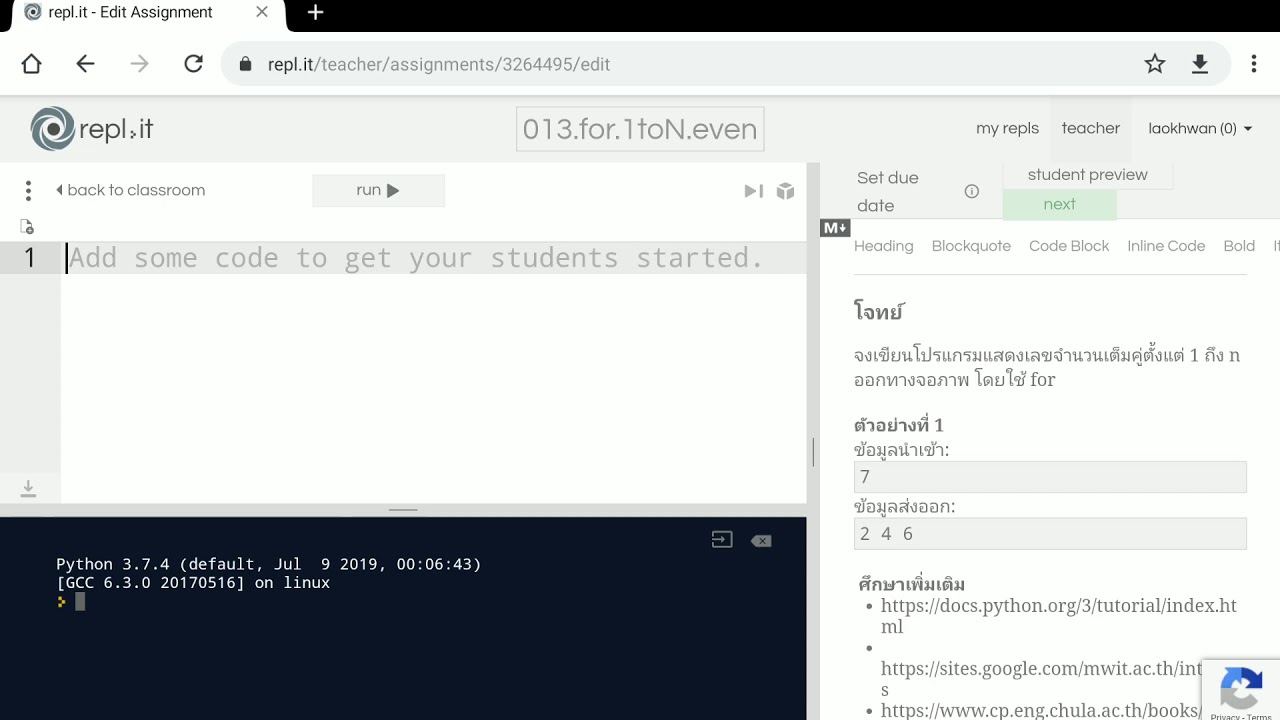Expand the laokhwan (0) account dropdown
This screenshot has width=1280, height=720.
[1200, 128]
